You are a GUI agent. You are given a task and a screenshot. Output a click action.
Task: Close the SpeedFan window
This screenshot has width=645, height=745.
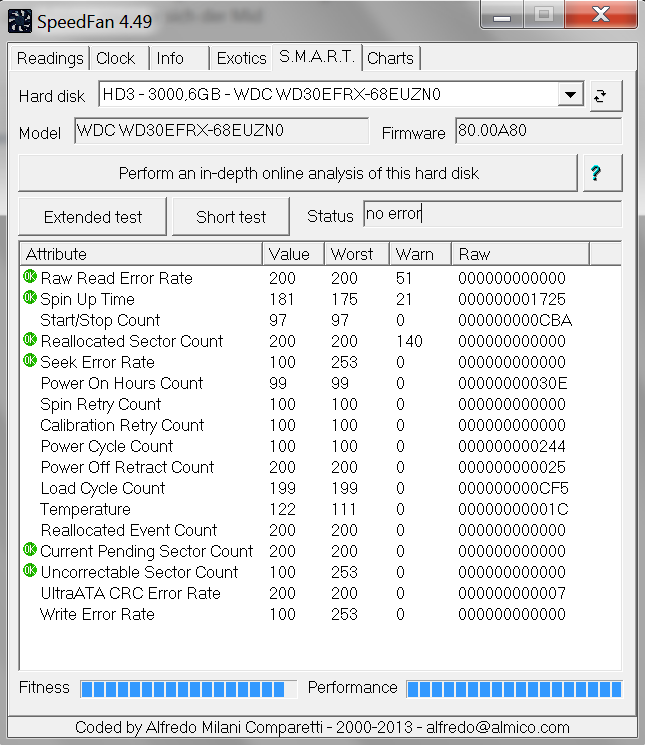pyautogui.click(x=601, y=14)
